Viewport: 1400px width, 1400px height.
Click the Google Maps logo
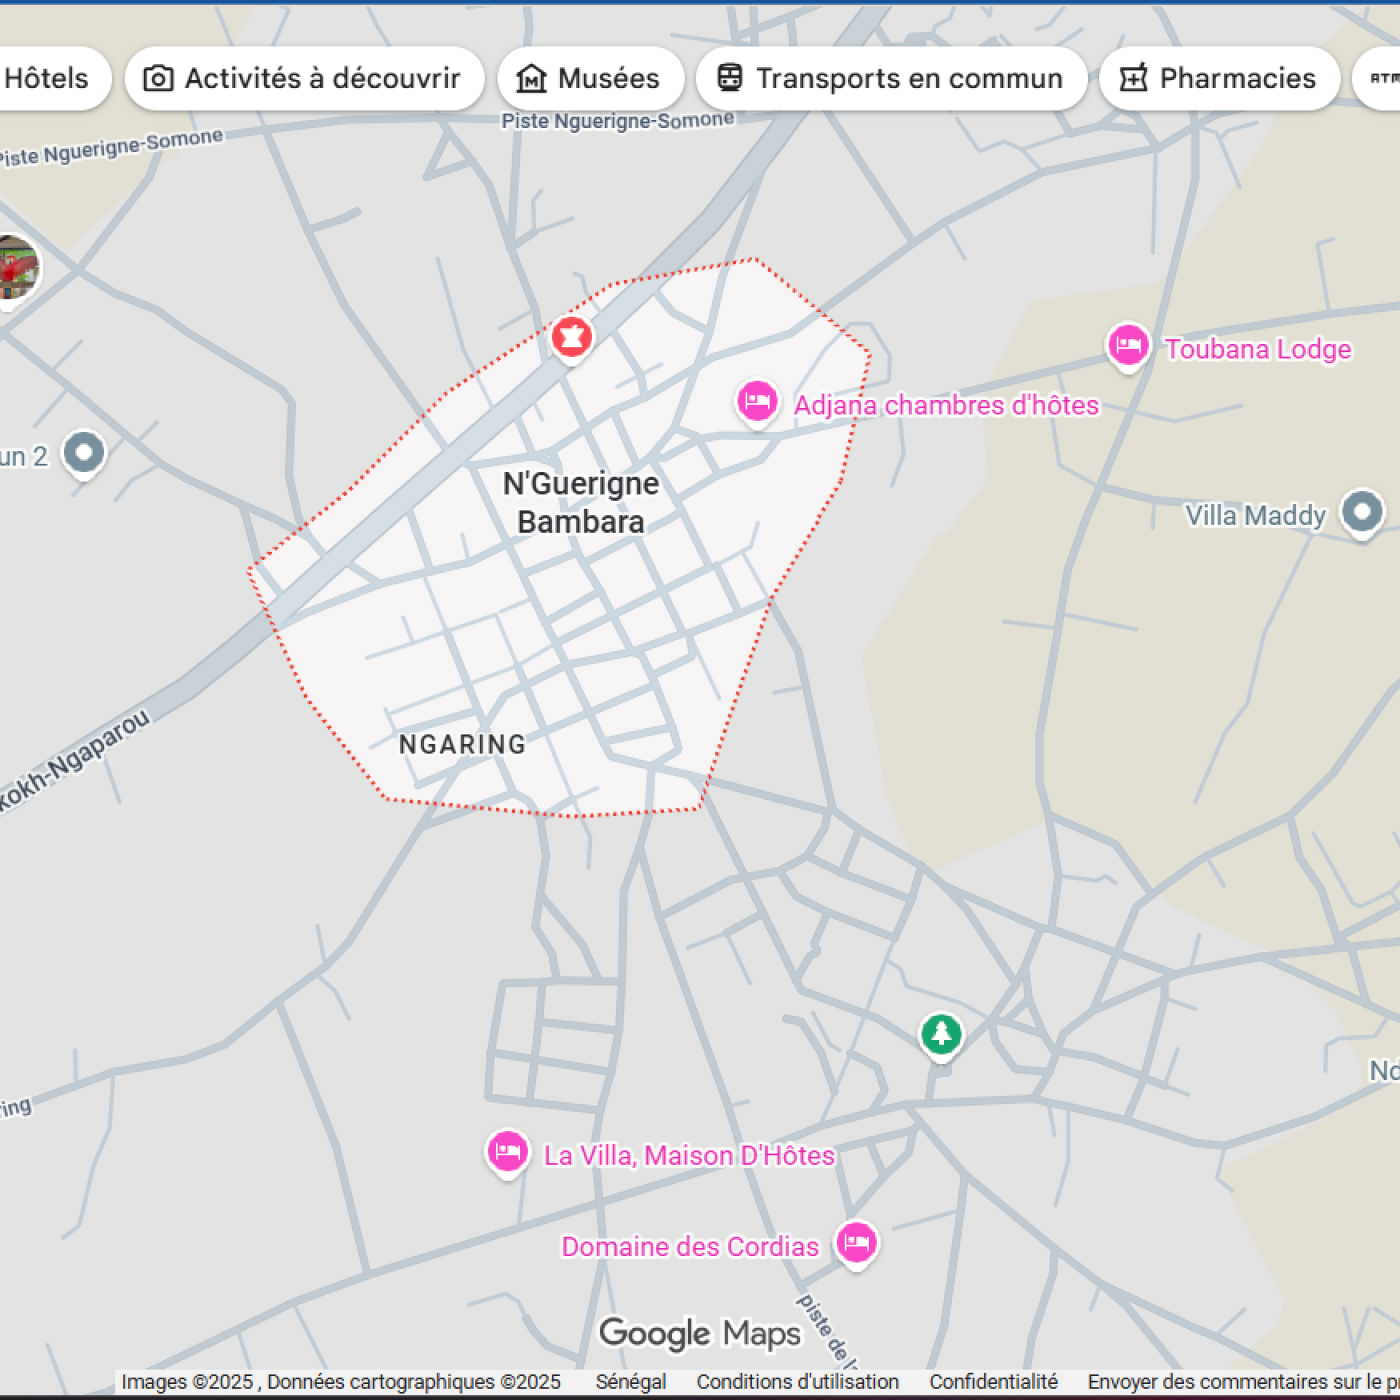tap(700, 1333)
